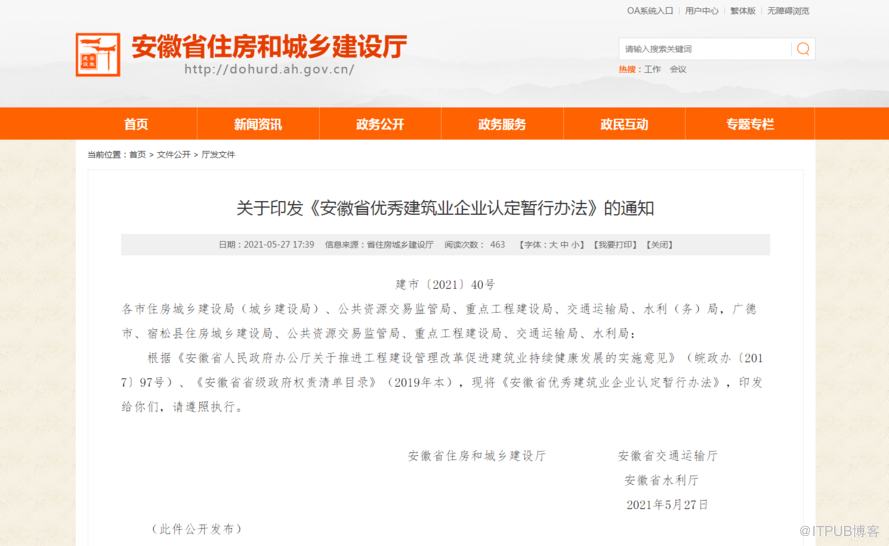
Task: Click the note （此件公开发布）
Action: [197, 529]
